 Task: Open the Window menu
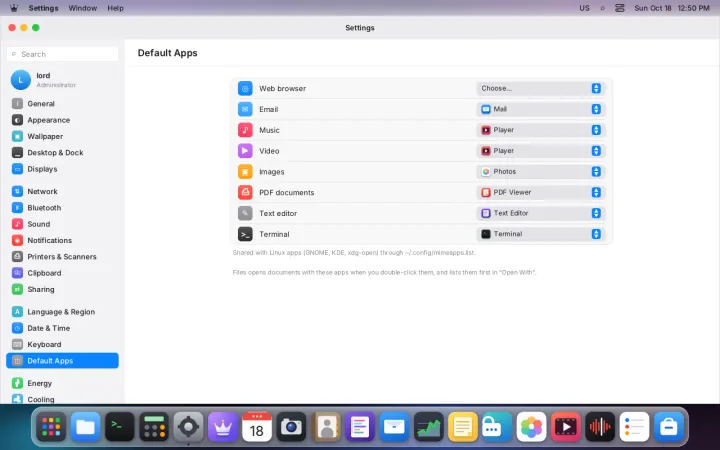(83, 8)
